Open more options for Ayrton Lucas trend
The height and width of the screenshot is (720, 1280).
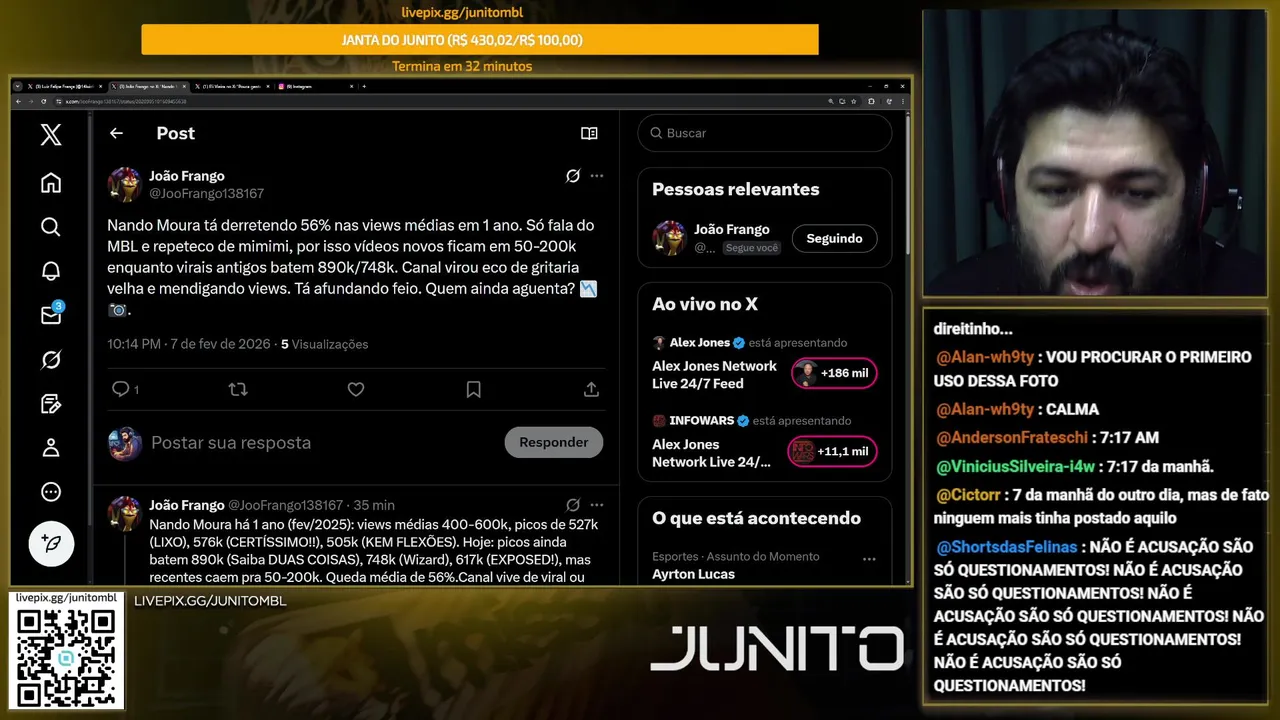click(x=869, y=560)
